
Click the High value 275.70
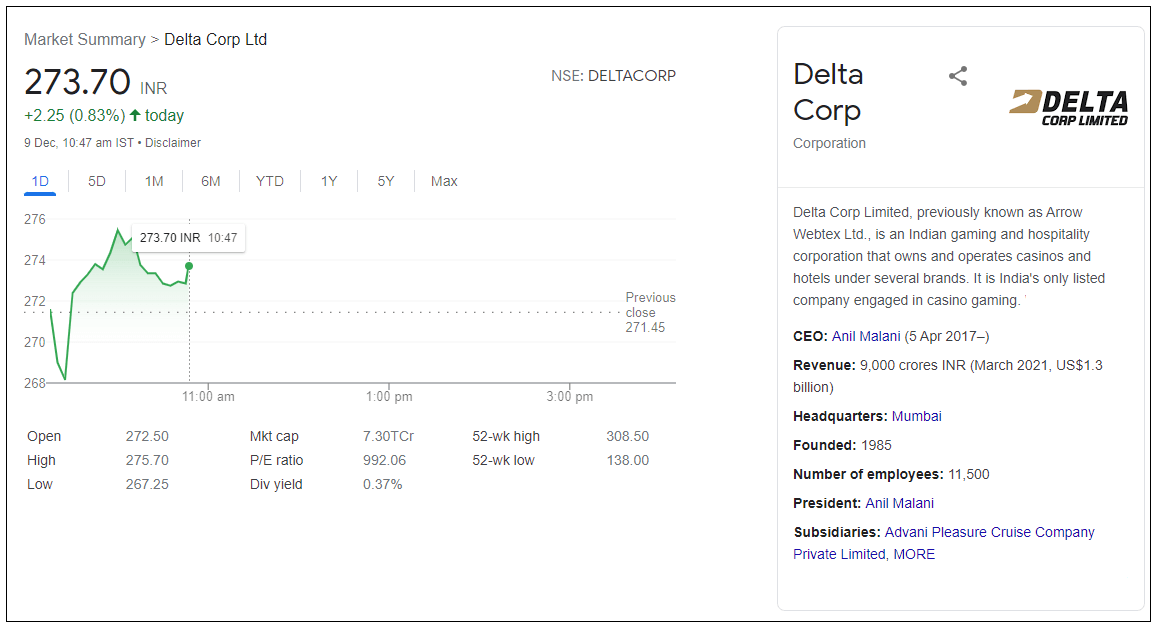tap(147, 460)
